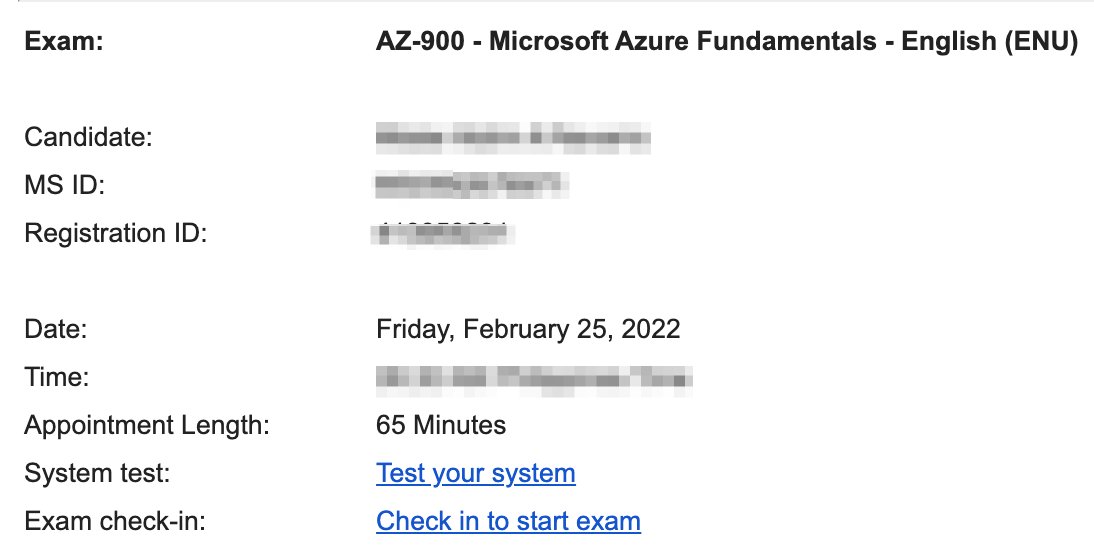1094x552 pixels.
Task: Select the System test: label
Action: coord(98,473)
